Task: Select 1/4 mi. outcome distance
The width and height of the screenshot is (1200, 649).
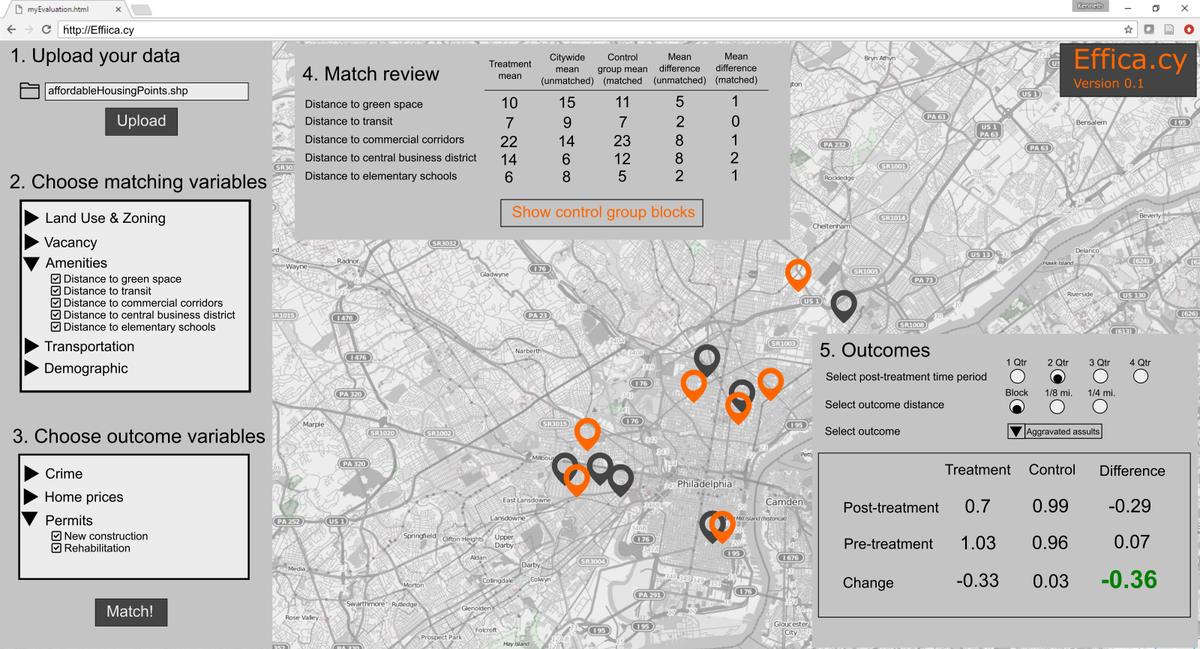Action: (1099, 407)
